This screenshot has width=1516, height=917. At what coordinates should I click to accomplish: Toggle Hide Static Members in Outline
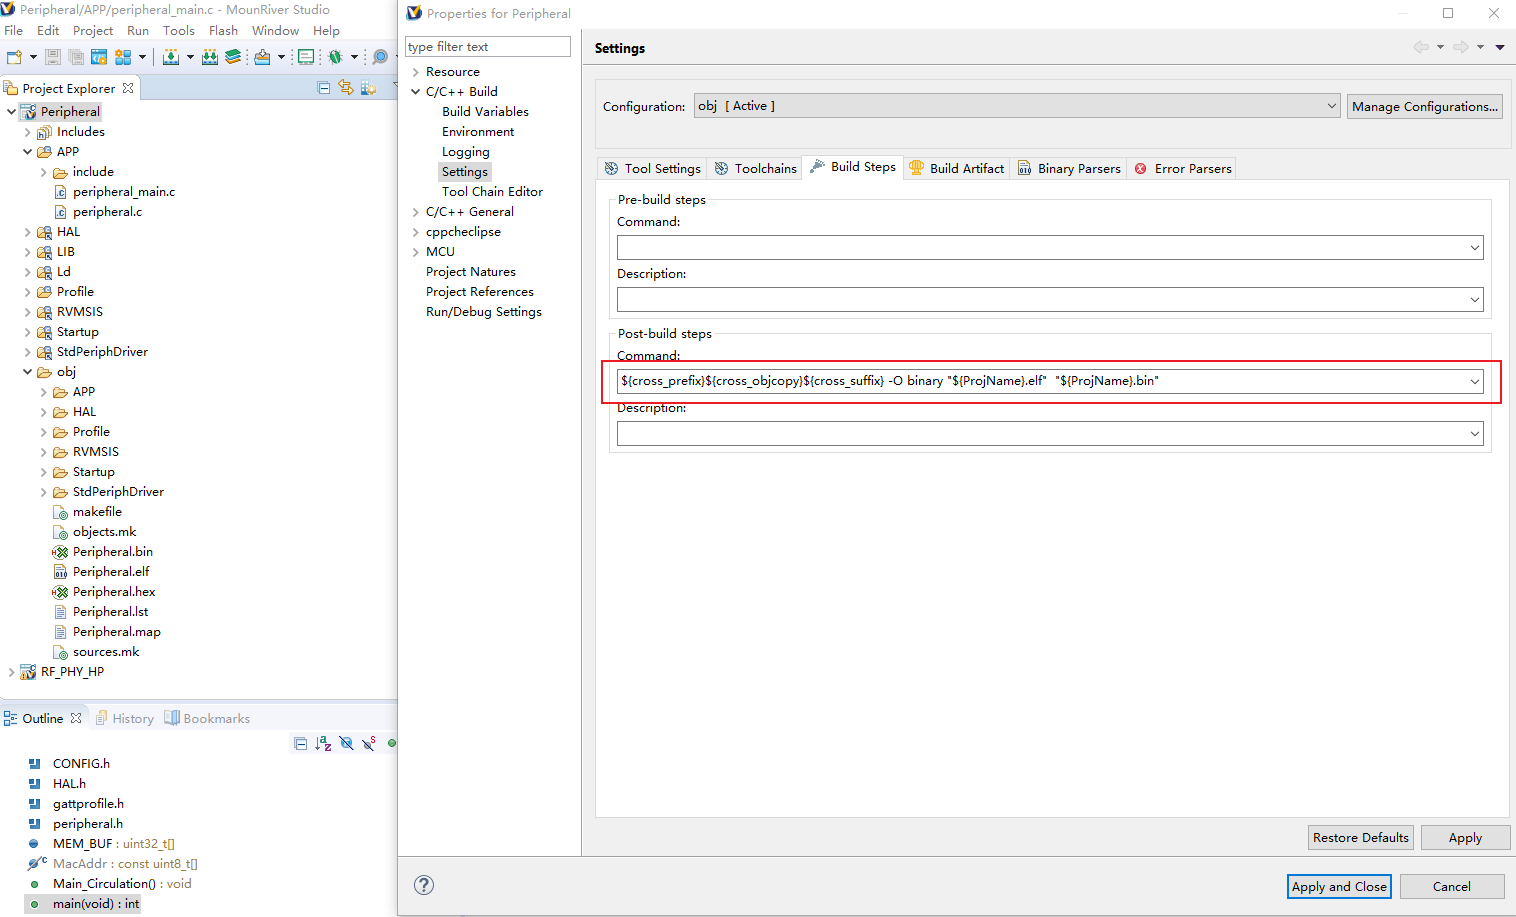[x=369, y=743]
